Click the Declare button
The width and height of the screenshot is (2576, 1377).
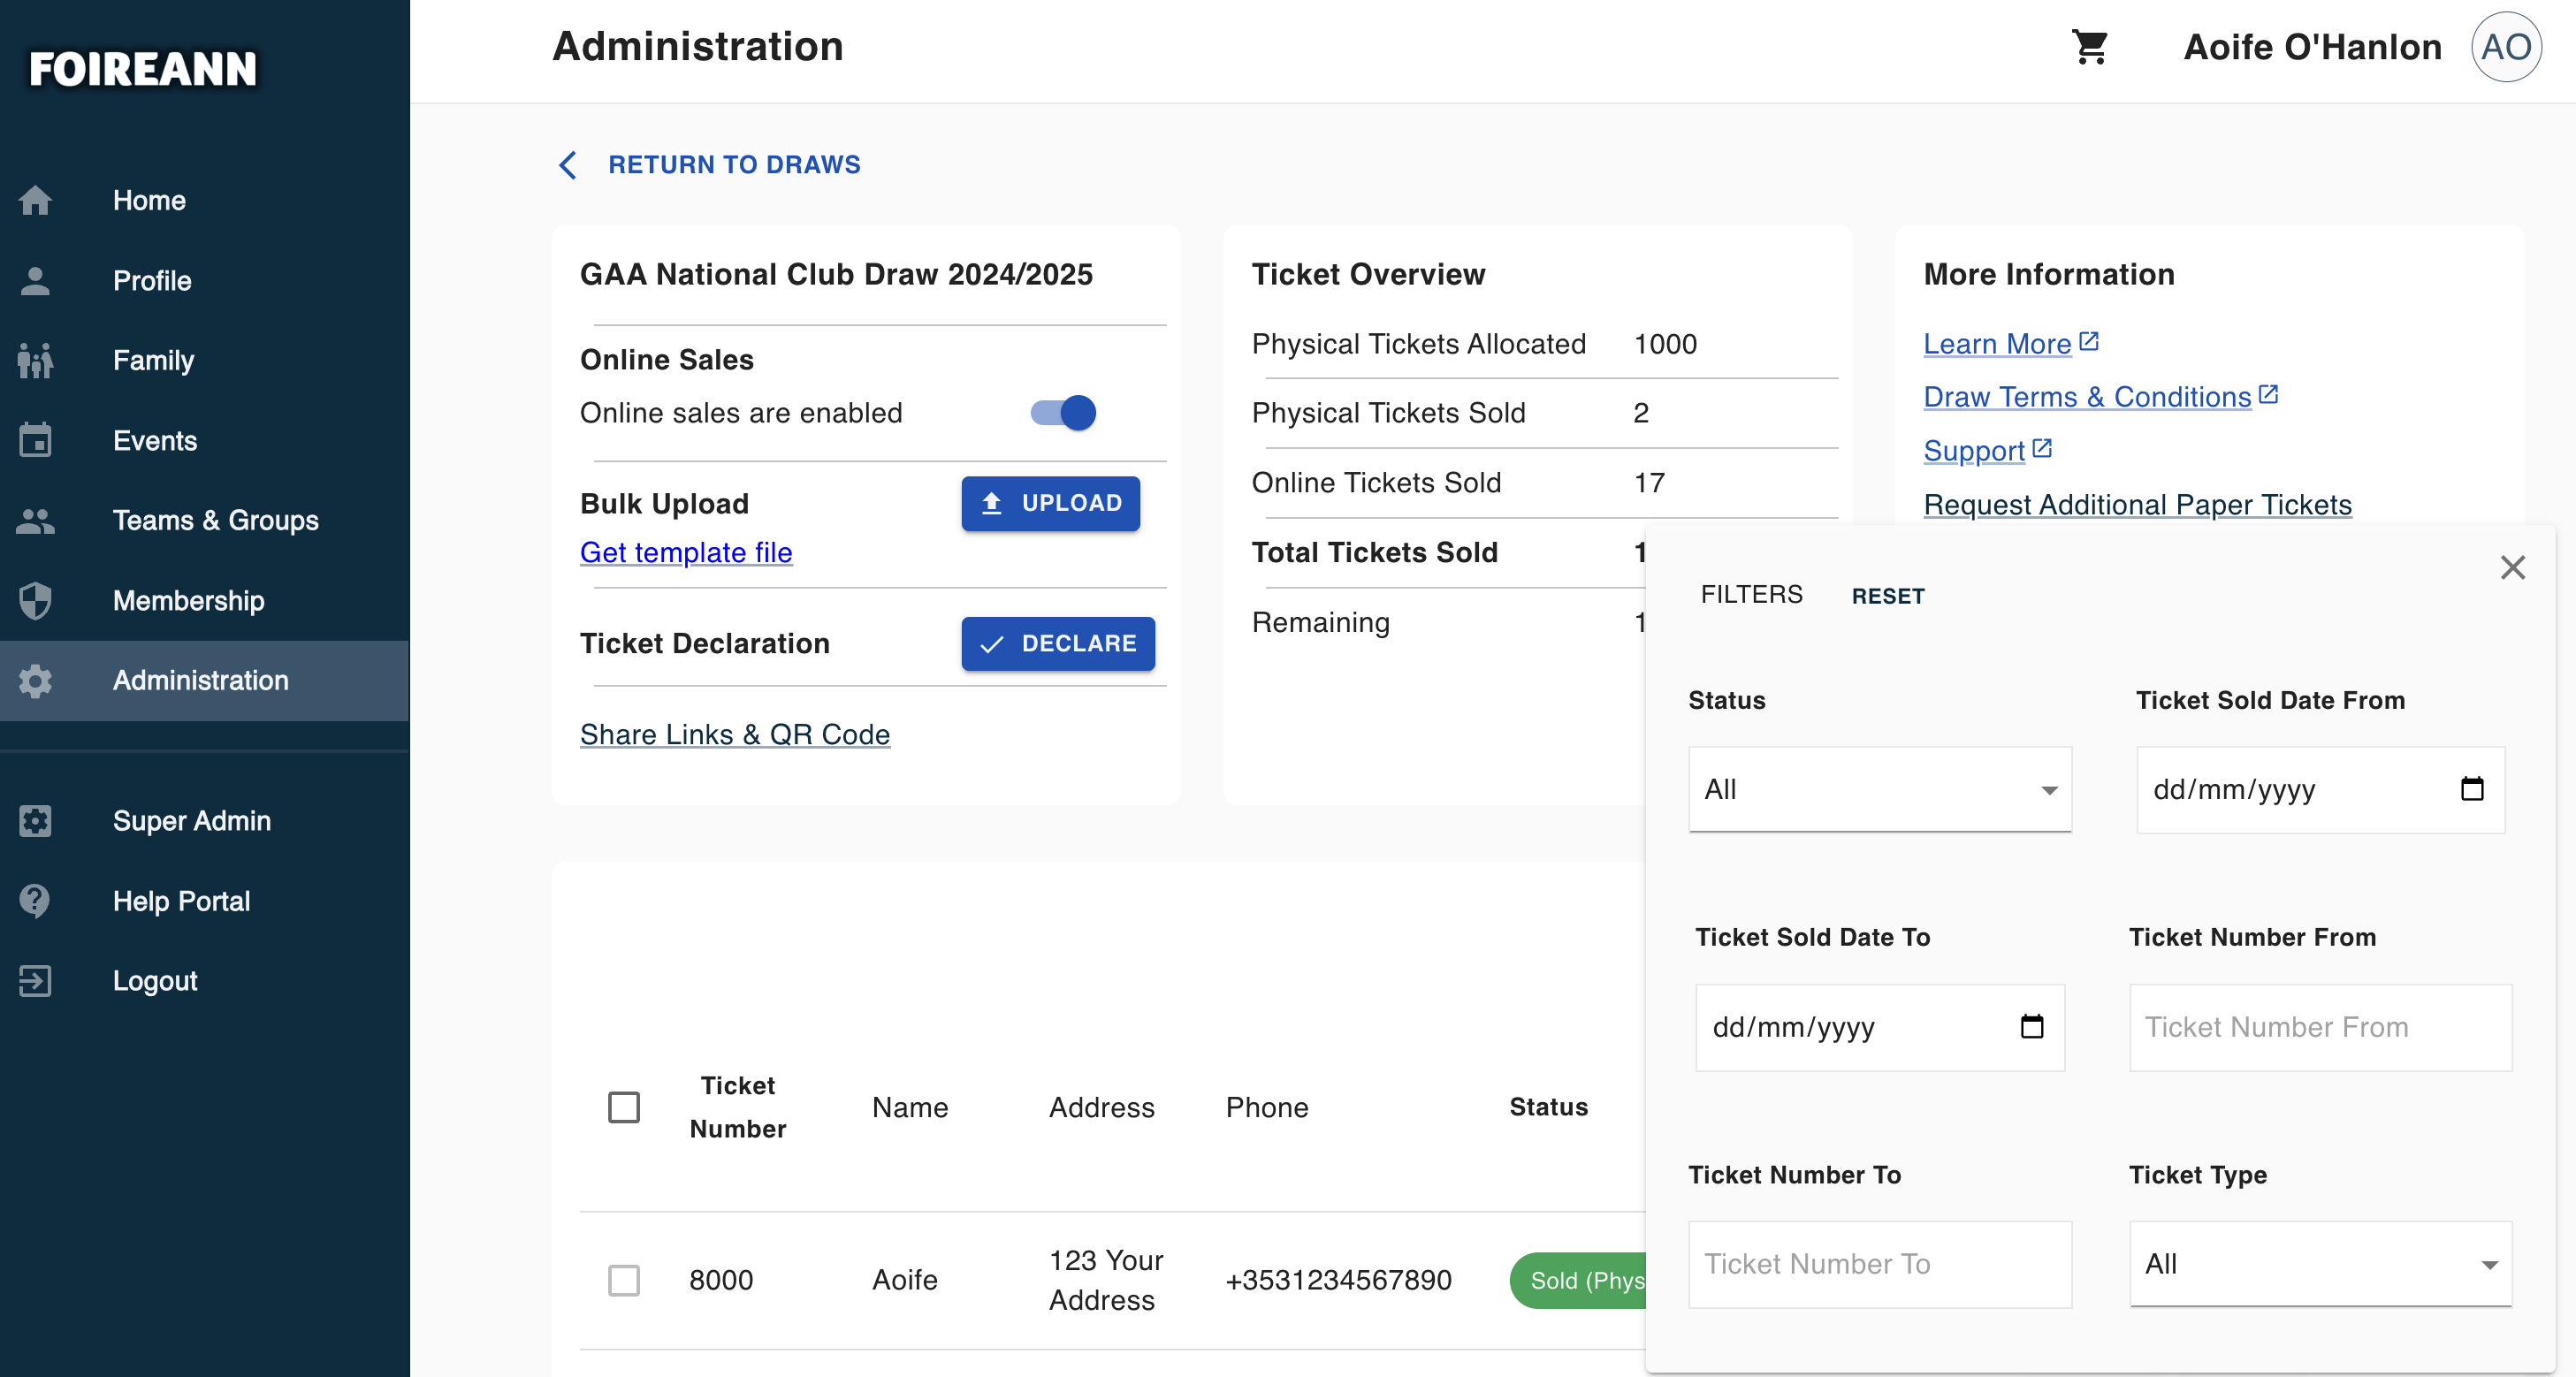tap(1058, 643)
